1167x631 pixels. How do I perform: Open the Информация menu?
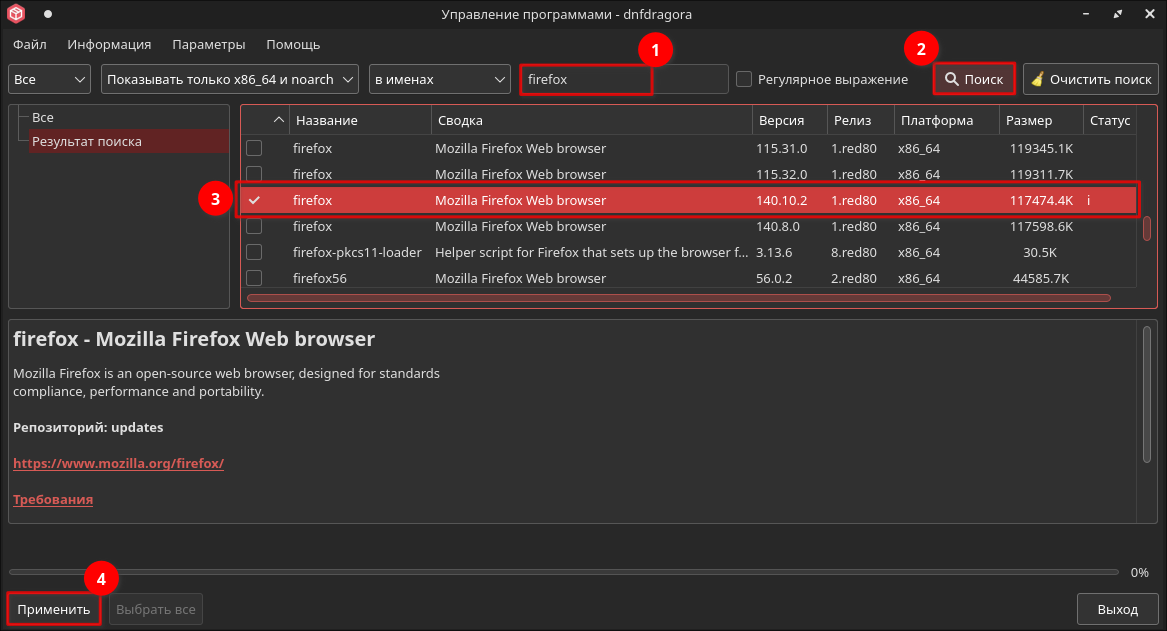pos(109,45)
